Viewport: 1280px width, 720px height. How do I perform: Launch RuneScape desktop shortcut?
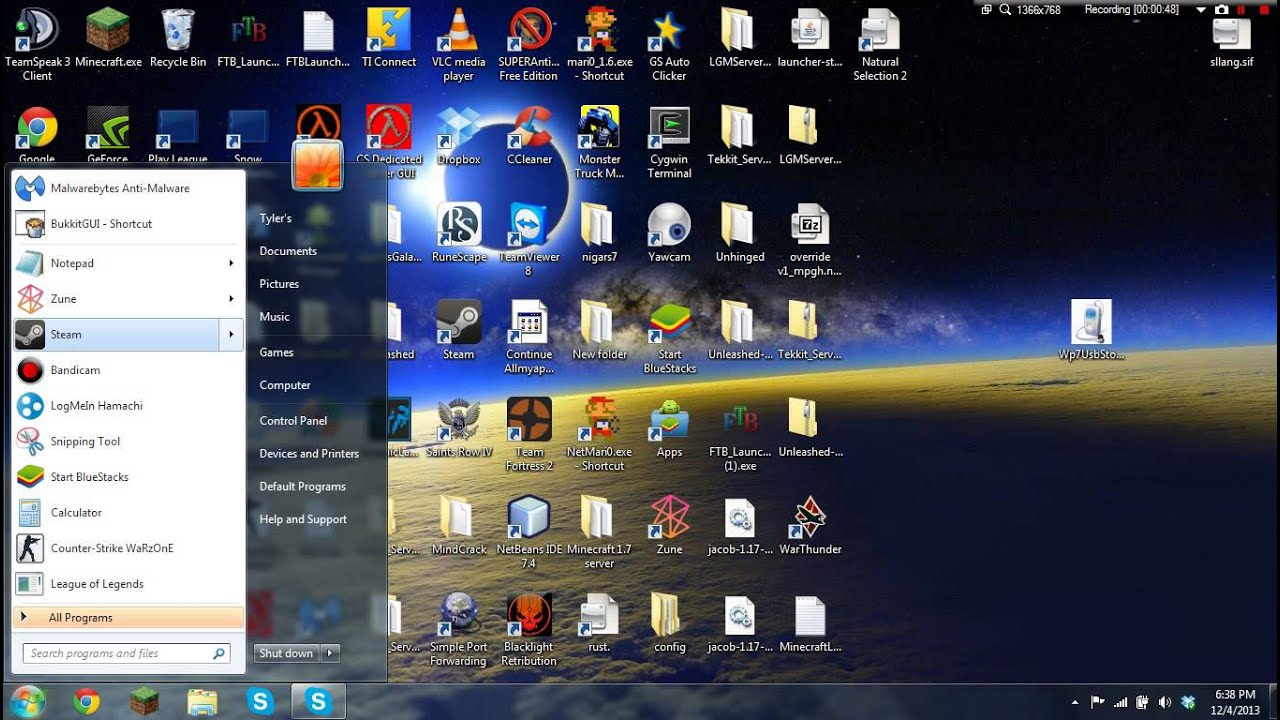tap(459, 232)
